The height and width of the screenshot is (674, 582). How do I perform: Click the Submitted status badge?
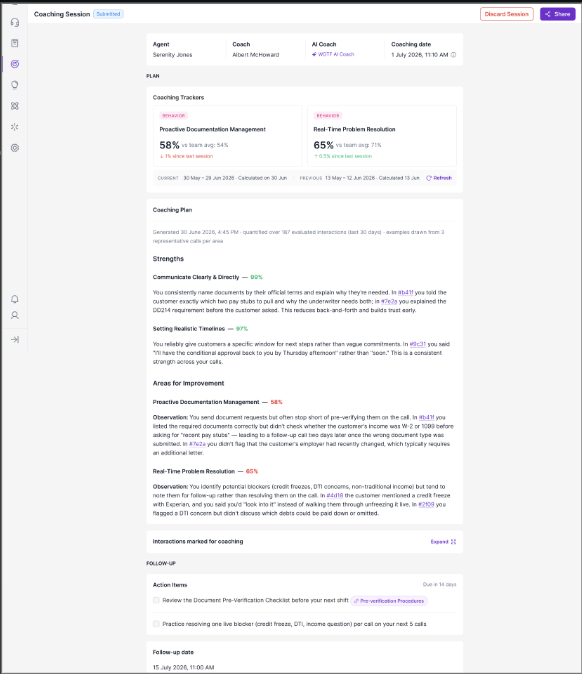coord(108,14)
